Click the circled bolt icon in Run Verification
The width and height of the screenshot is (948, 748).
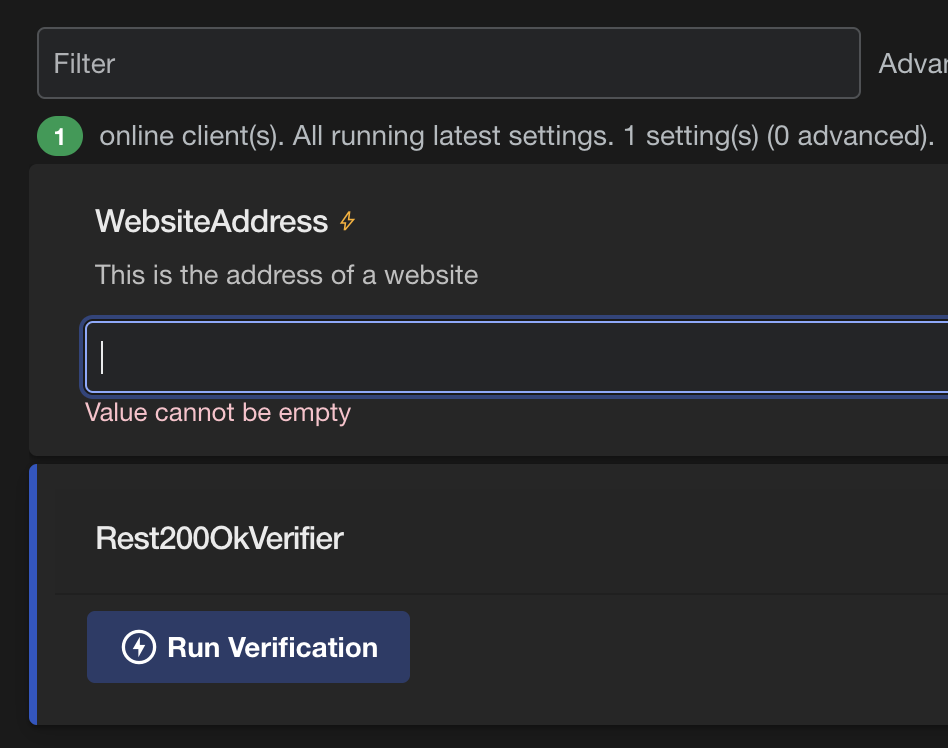(x=139, y=647)
